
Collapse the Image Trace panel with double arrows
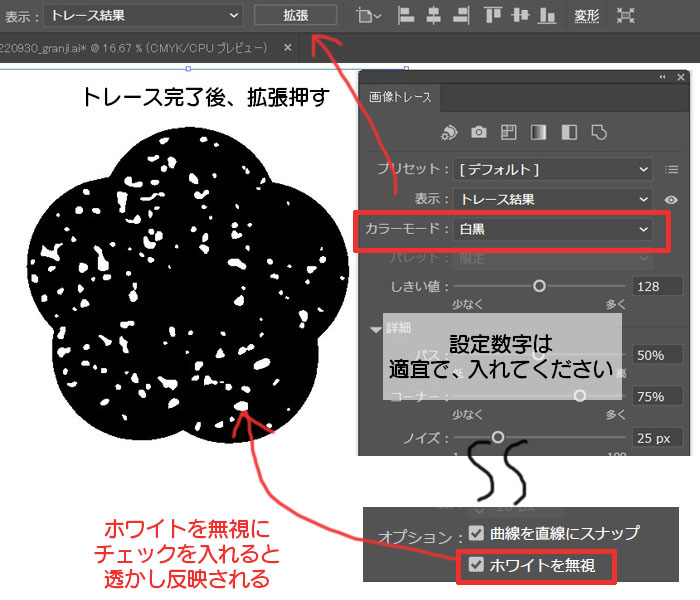pyautogui.click(x=662, y=77)
